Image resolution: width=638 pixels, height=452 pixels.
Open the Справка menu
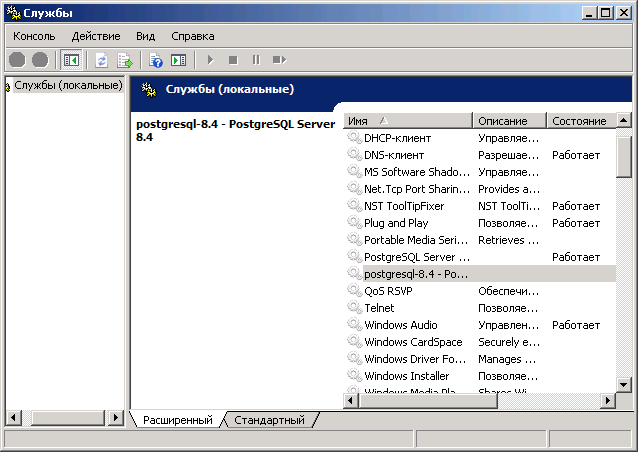tap(193, 36)
